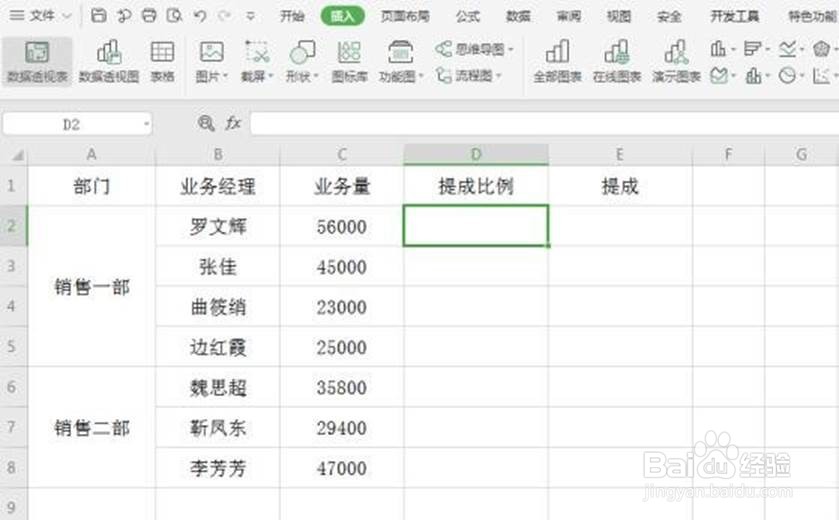Open the 视图 tab

[x=619, y=16]
